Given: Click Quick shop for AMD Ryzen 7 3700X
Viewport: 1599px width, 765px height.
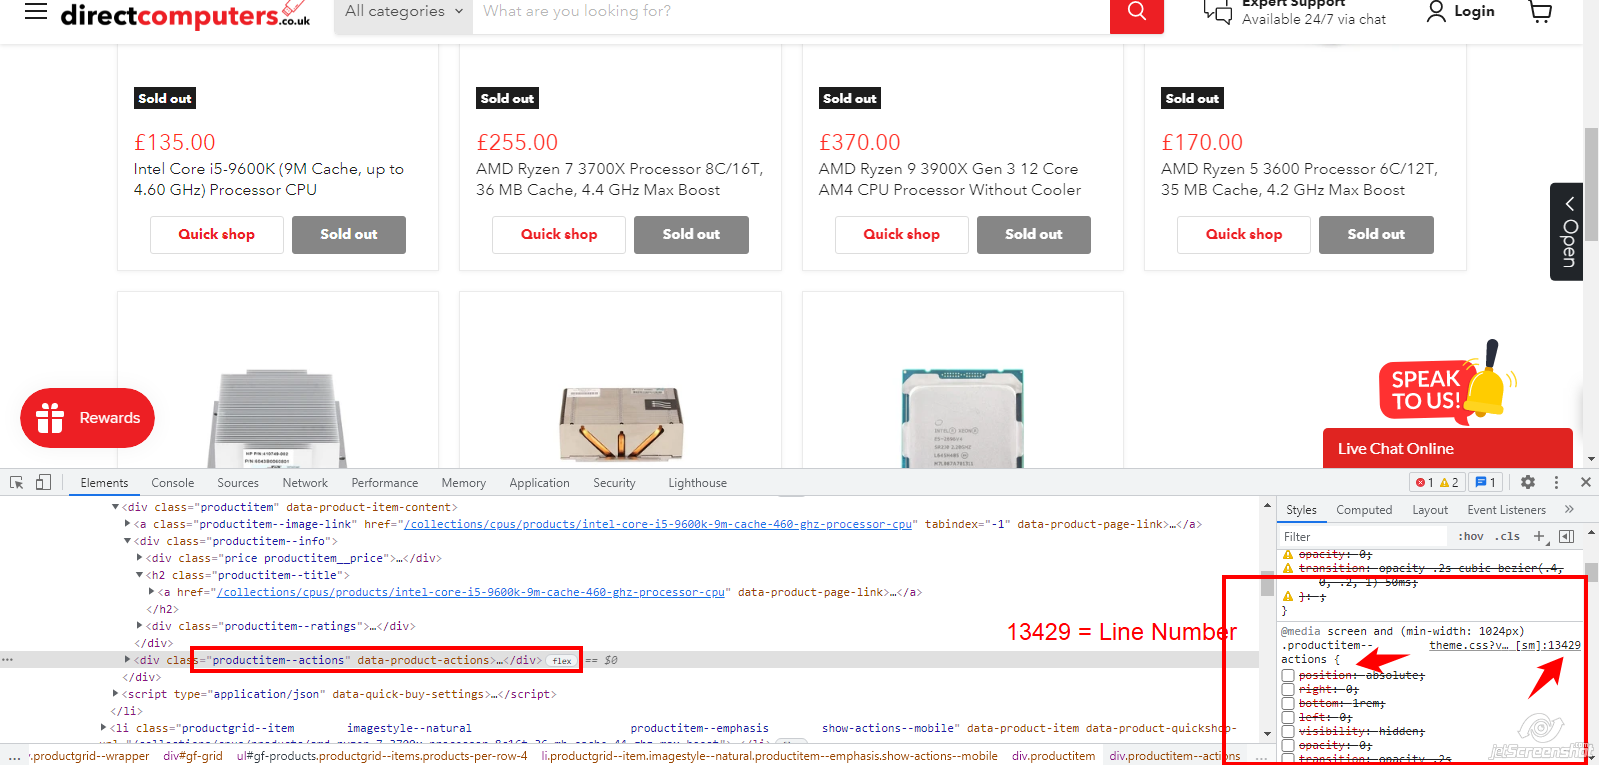Looking at the screenshot, I should click(x=559, y=234).
